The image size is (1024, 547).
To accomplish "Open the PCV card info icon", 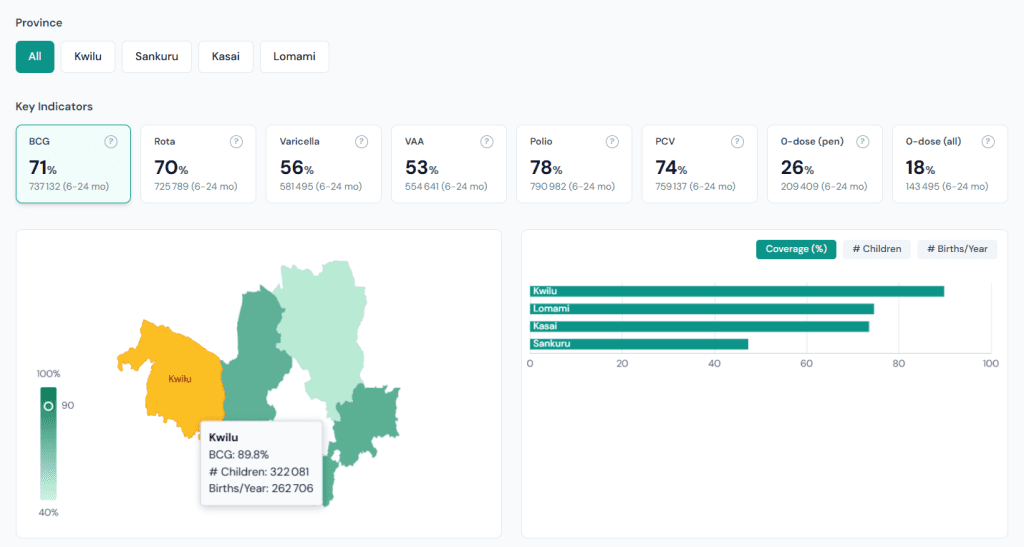I will point(737,142).
